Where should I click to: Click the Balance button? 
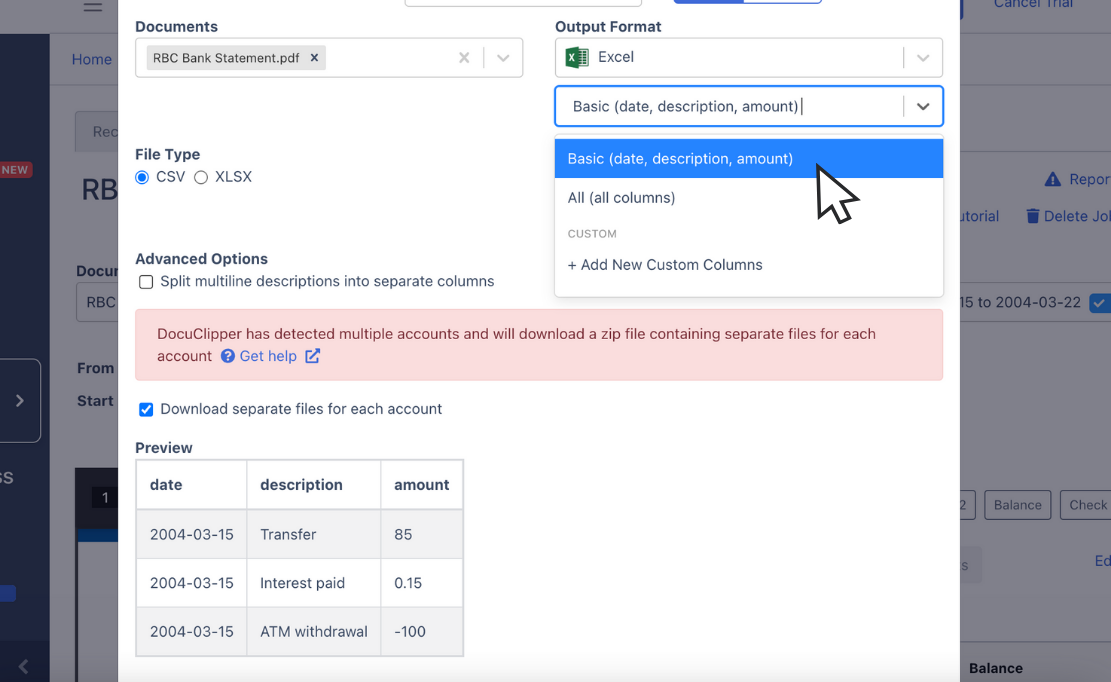[1017, 505]
